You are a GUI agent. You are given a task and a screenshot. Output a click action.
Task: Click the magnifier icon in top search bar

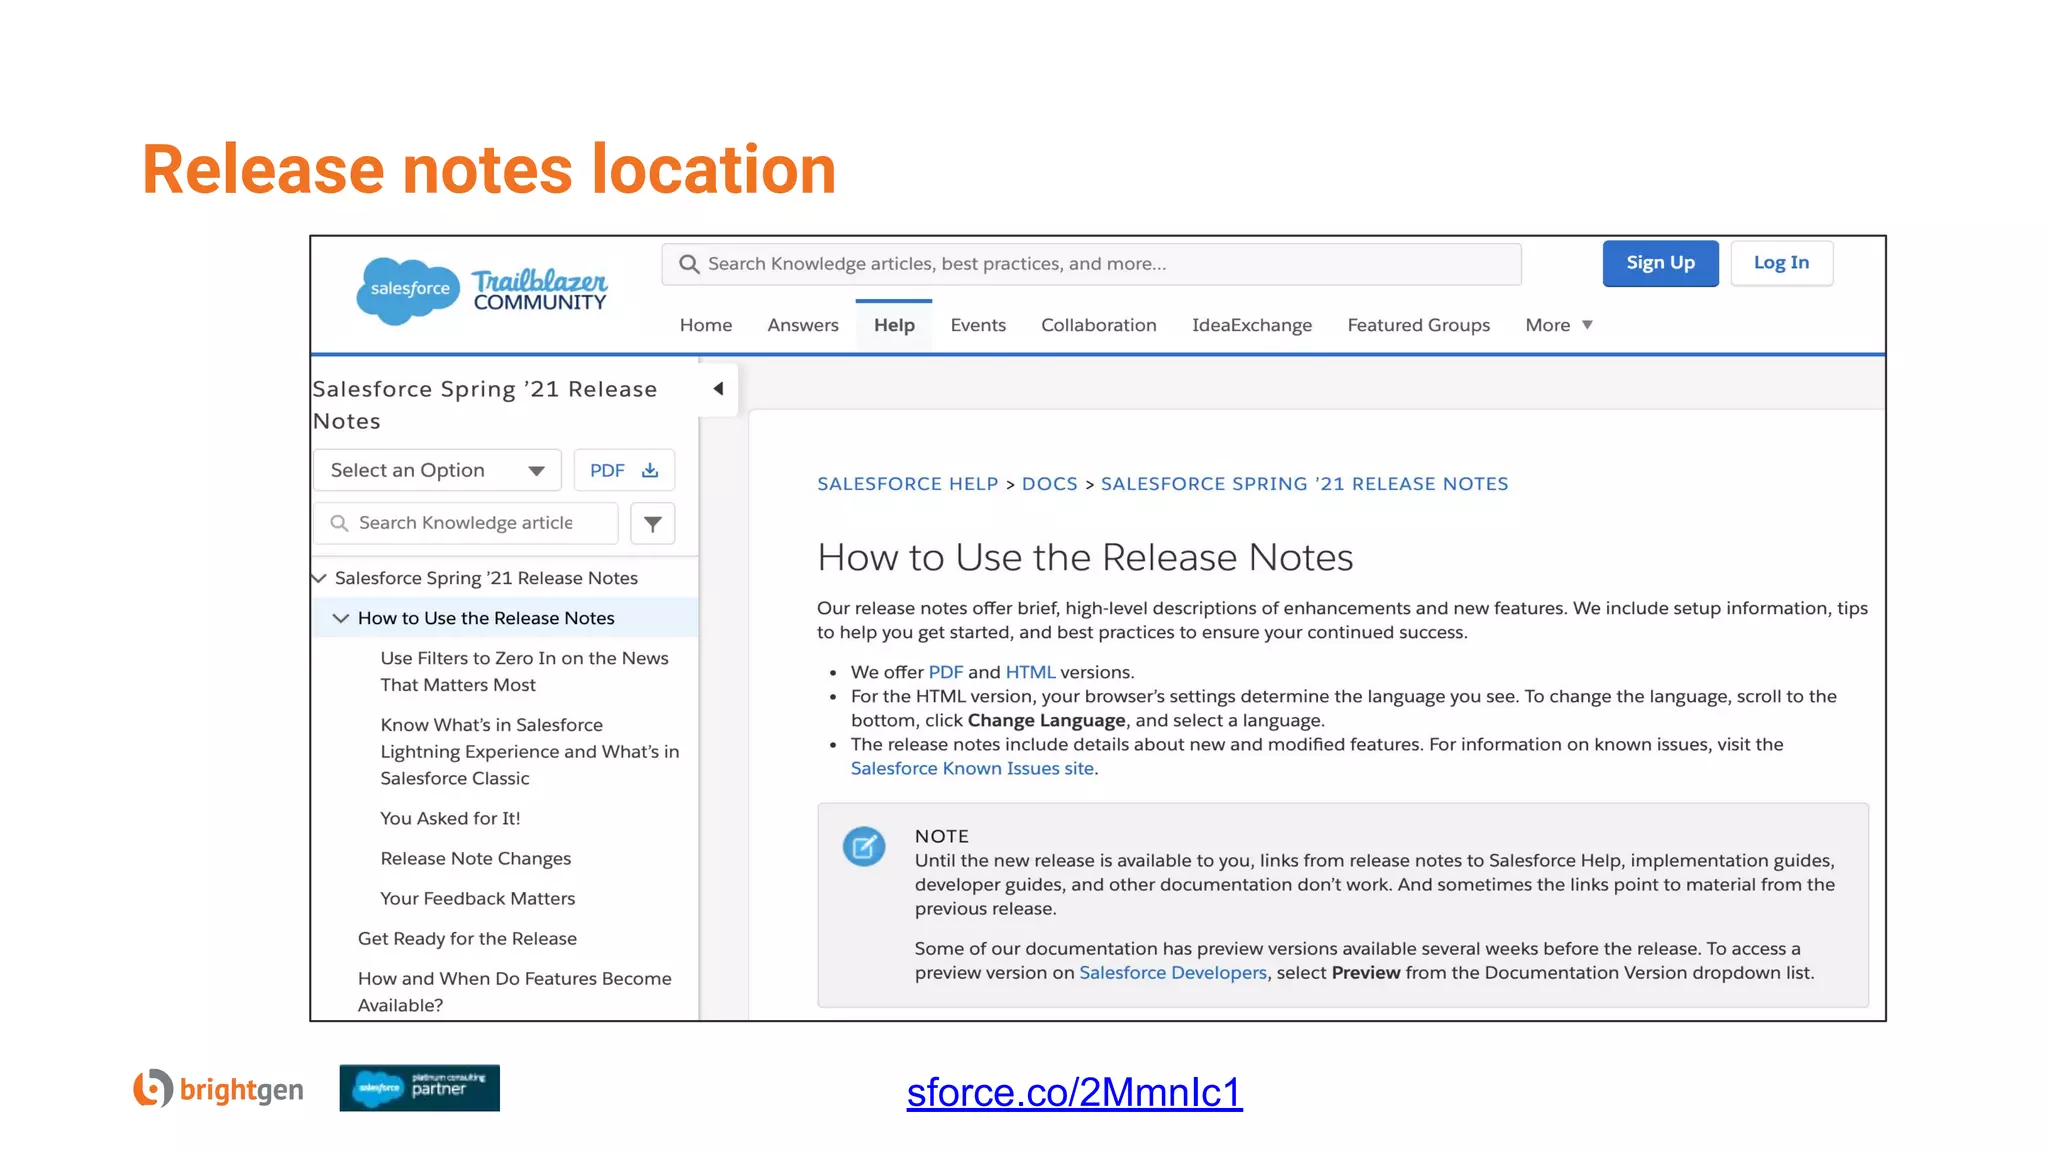pos(689,264)
